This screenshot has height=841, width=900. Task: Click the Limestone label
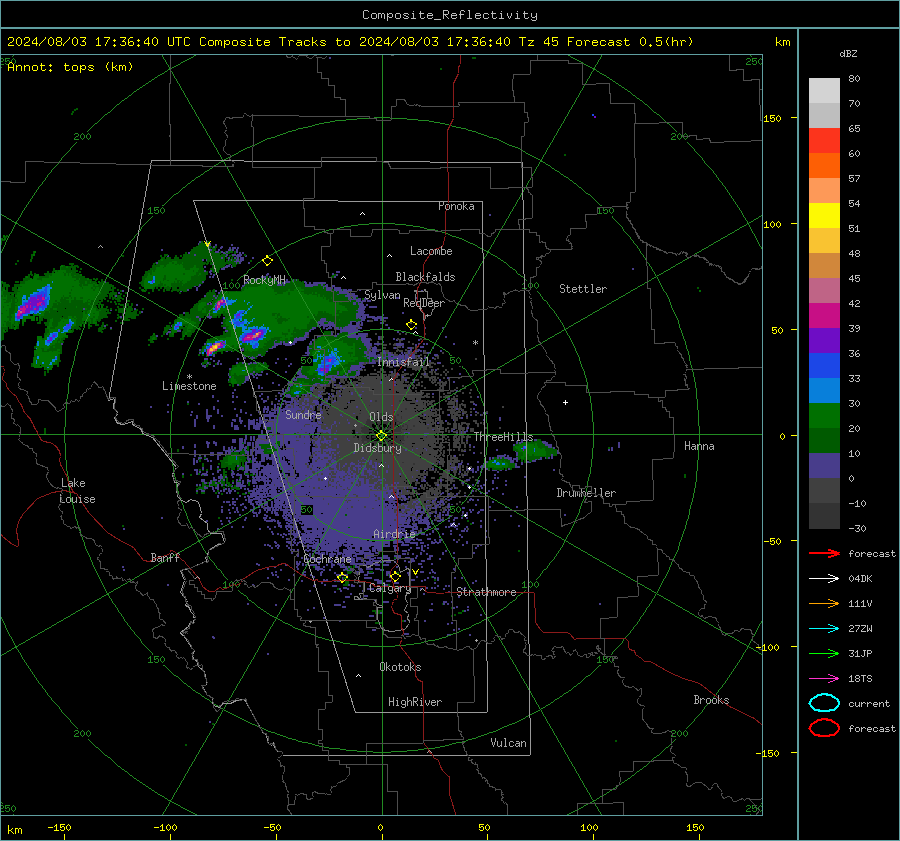point(189,386)
